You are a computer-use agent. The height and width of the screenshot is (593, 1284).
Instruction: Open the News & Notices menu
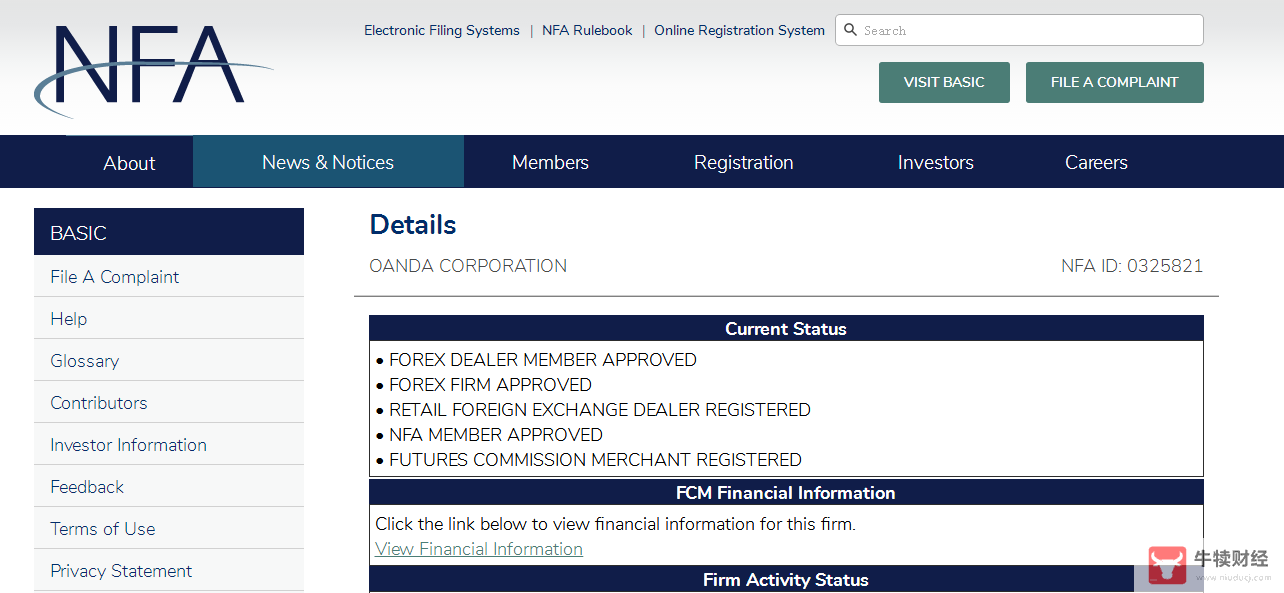point(328,162)
